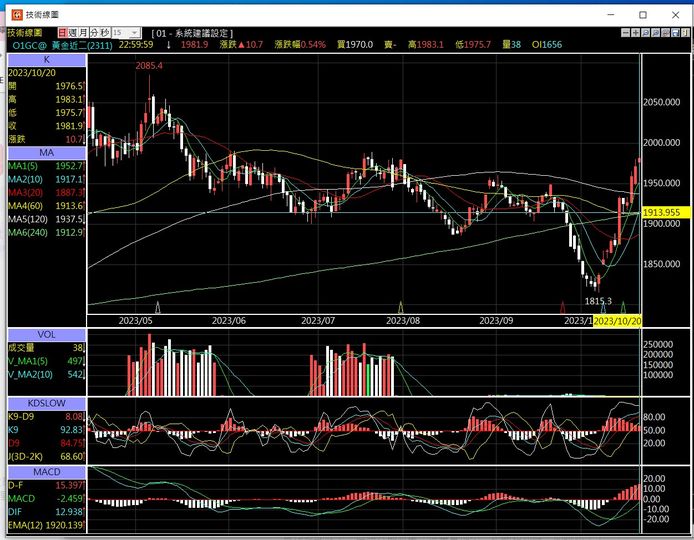The width and height of the screenshot is (694, 540).
Task: Click the green triangle marker on time axis
Action: click(x=622, y=307)
